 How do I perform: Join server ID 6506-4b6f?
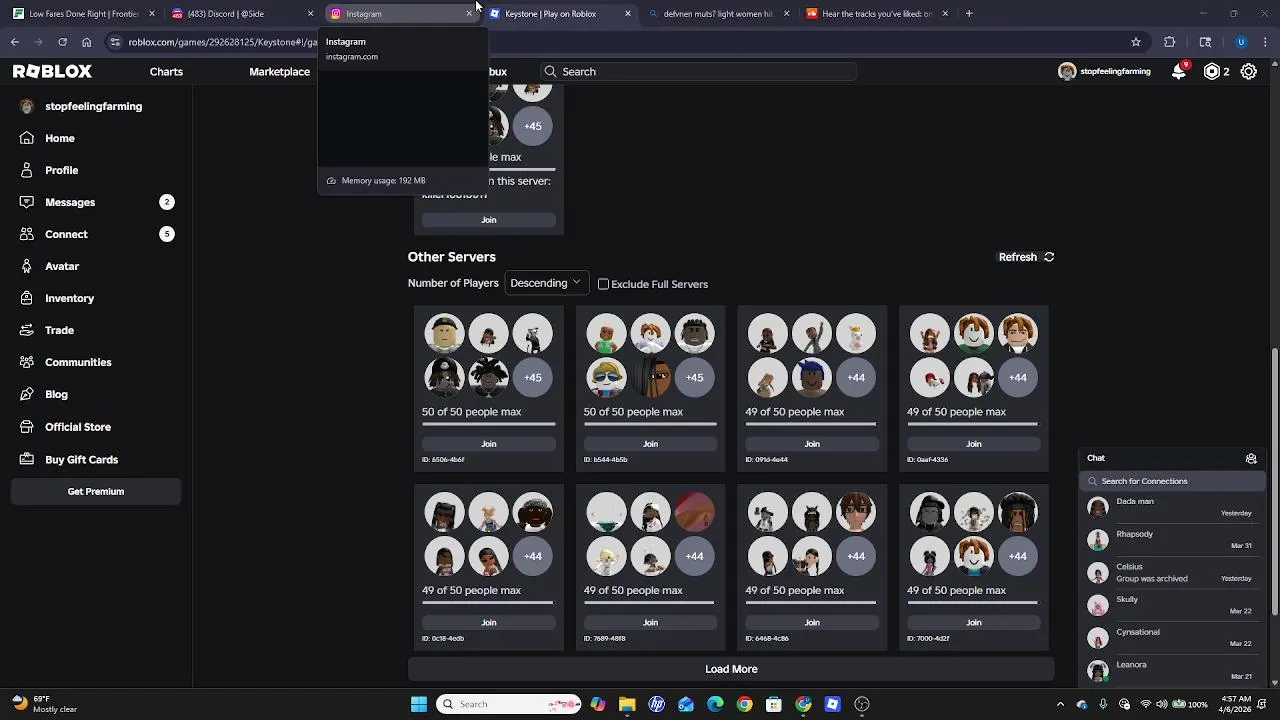(x=489, y=444)
